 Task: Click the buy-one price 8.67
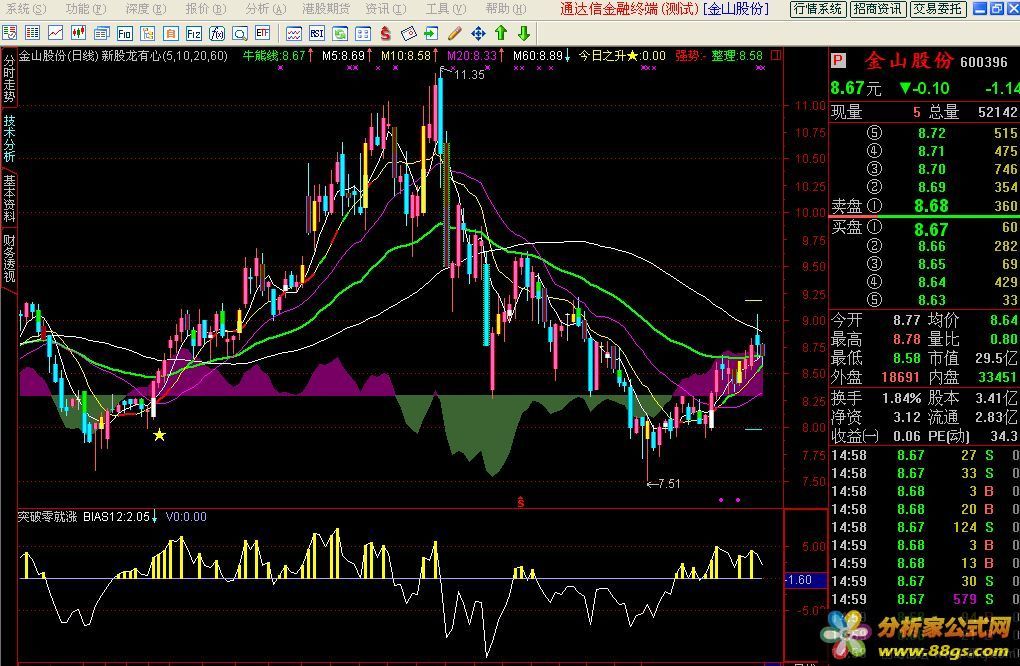click(x=931, y=229)
